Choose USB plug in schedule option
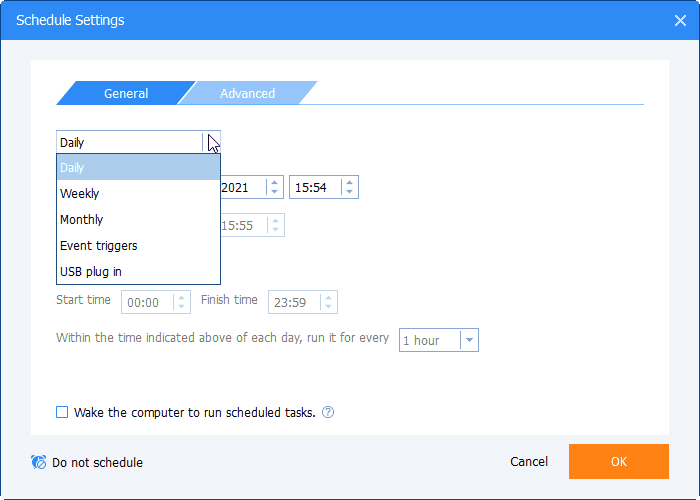The width and height of the screenshot is (700, 500). point(91,272)
